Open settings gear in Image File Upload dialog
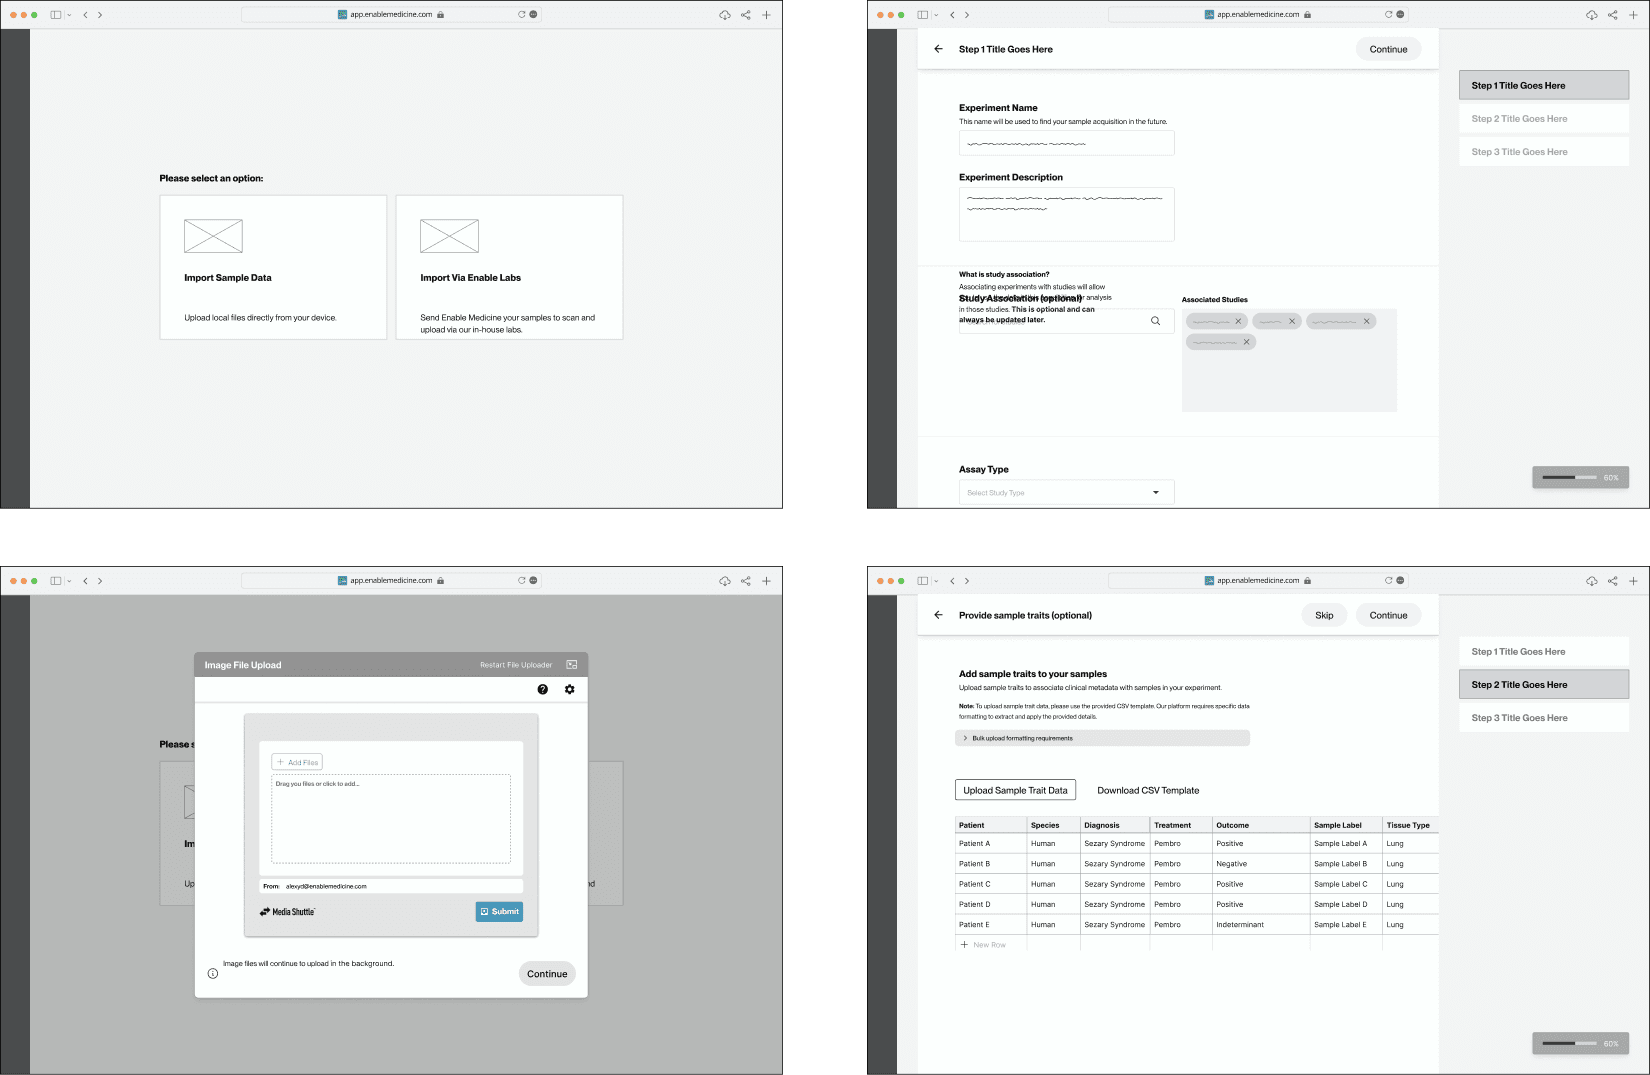Image resolution: width=1650 pixels, height=1075 pixels. click(570, 689)
